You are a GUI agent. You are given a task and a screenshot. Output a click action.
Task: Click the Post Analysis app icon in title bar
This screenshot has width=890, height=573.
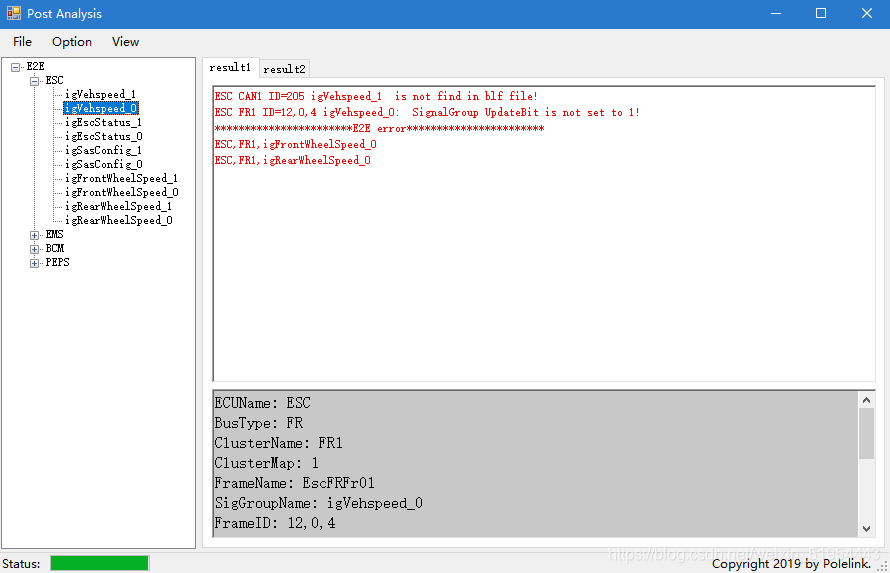pyautogui.click(x=14, y=13)
